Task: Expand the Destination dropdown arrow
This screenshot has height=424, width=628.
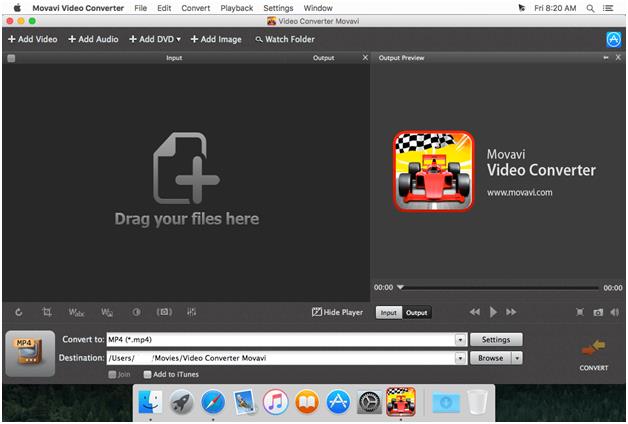Action: click(x=461, y=358)
